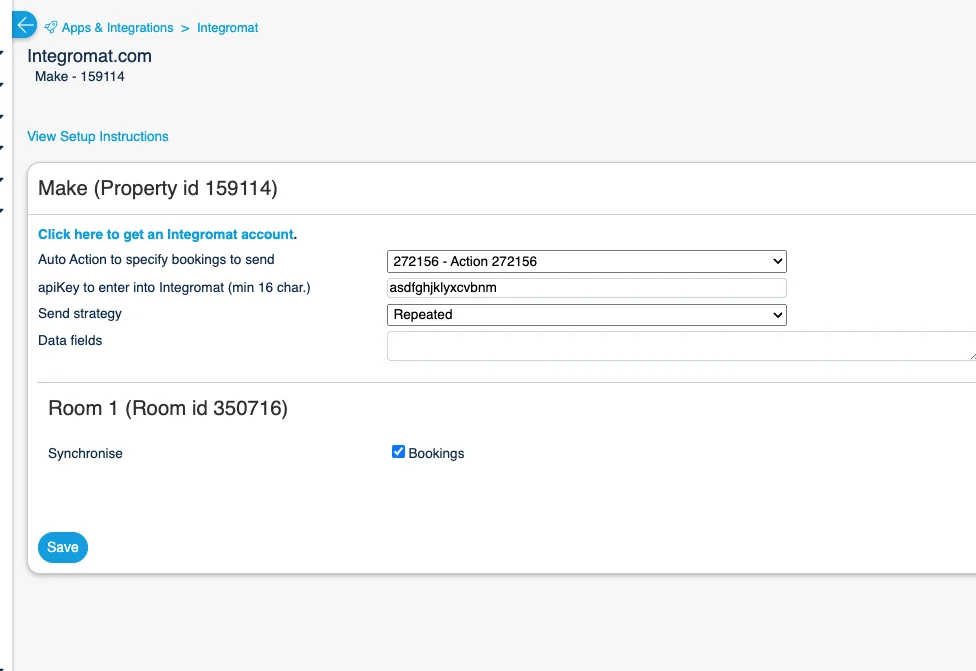
Task: Click the resize handle of Data fields box
Action: tap(972, 356)
